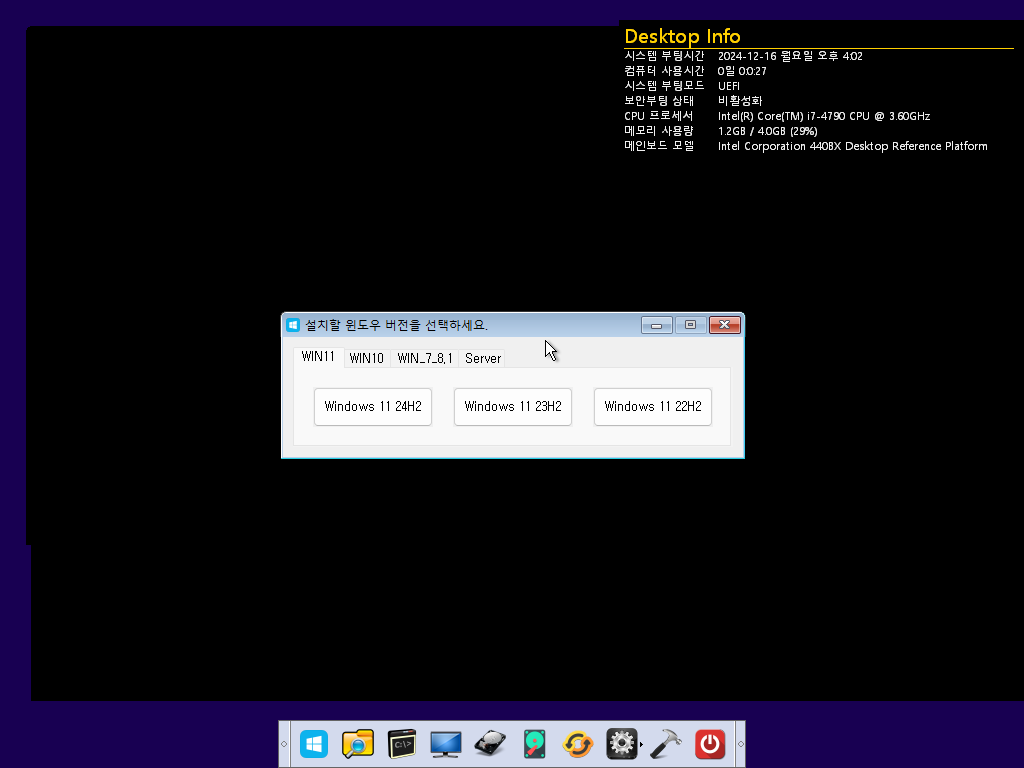Click the Intel Corporation 440BX motherboard text
The image size is (1024, 768).
tap(852, 146)
